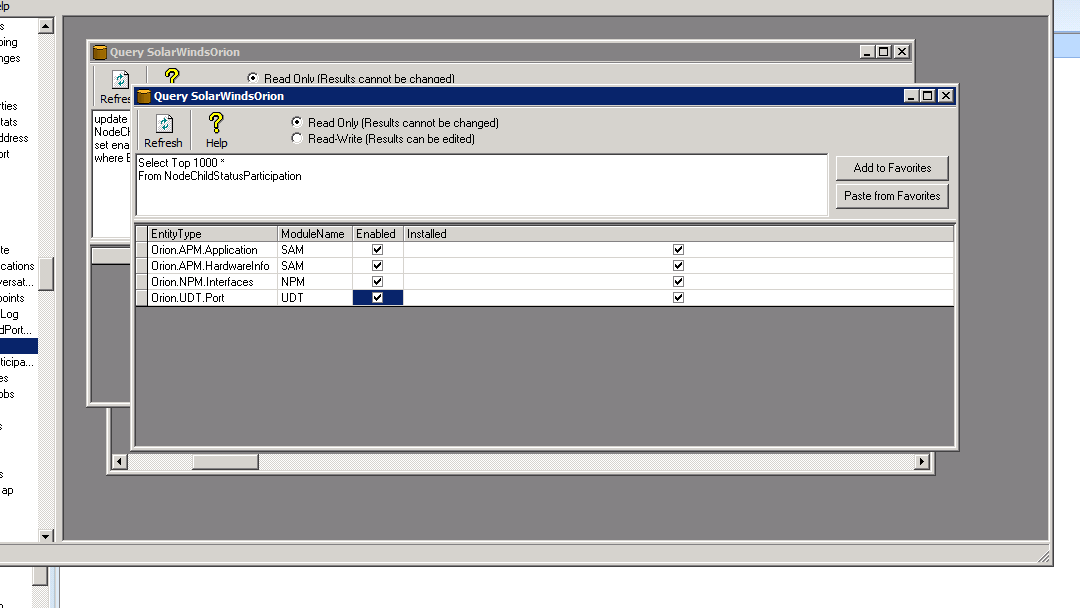The image size is (1080, 608).
Task: Sort by Installed column header
Action: click(678, 234)
